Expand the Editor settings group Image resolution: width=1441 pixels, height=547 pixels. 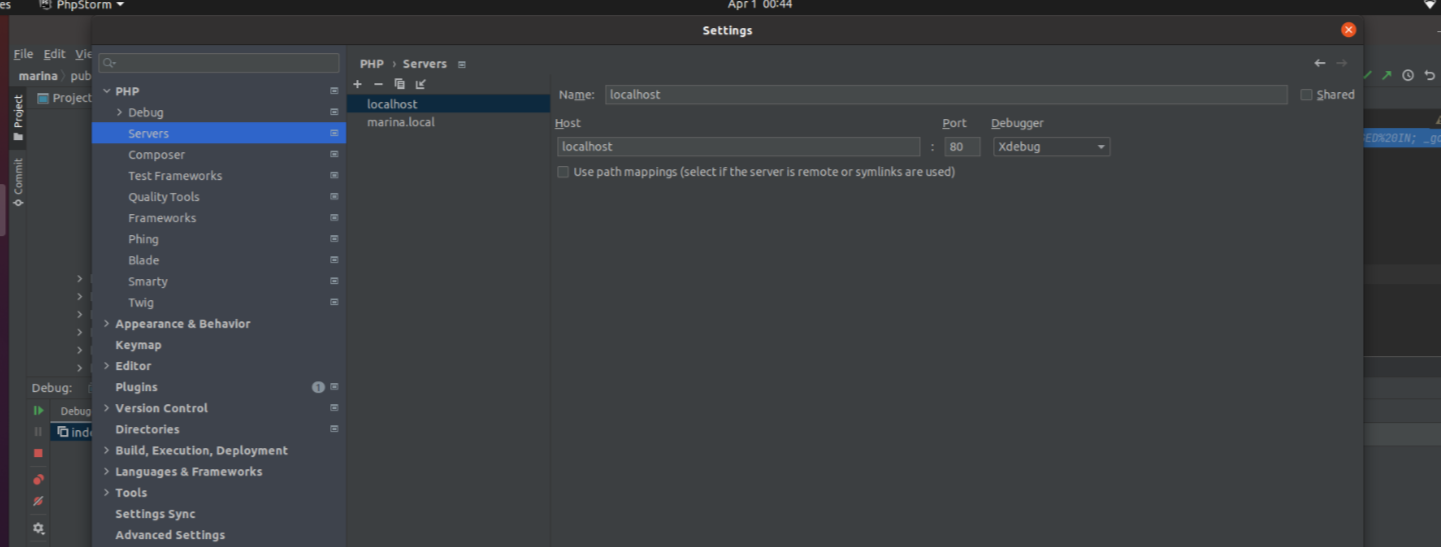click(106, 365)
